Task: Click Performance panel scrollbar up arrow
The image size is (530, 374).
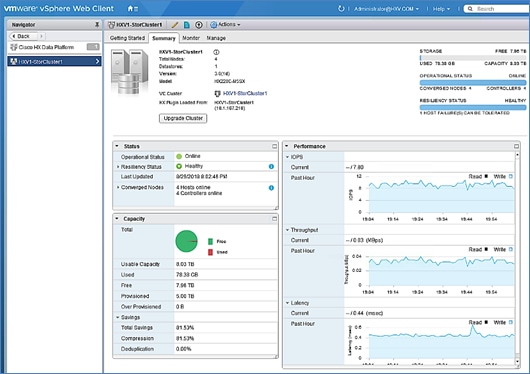Action: 517,155
